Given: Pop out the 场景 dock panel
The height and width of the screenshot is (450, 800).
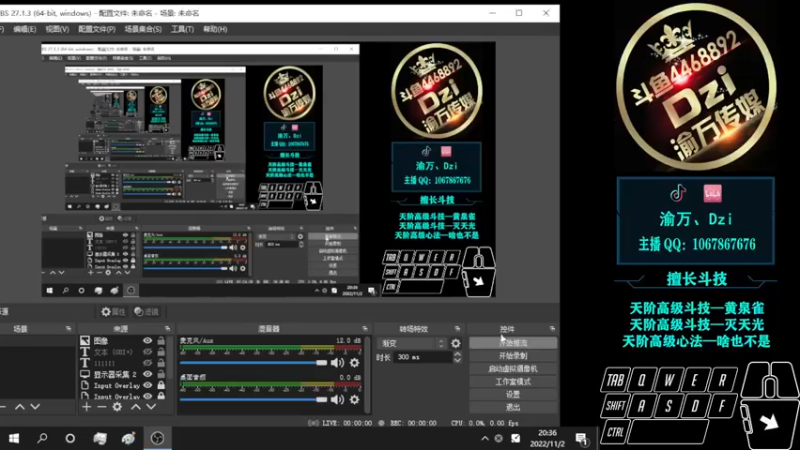Looking at the screenshot, I should pyautogui.click(x=68, y=329).
